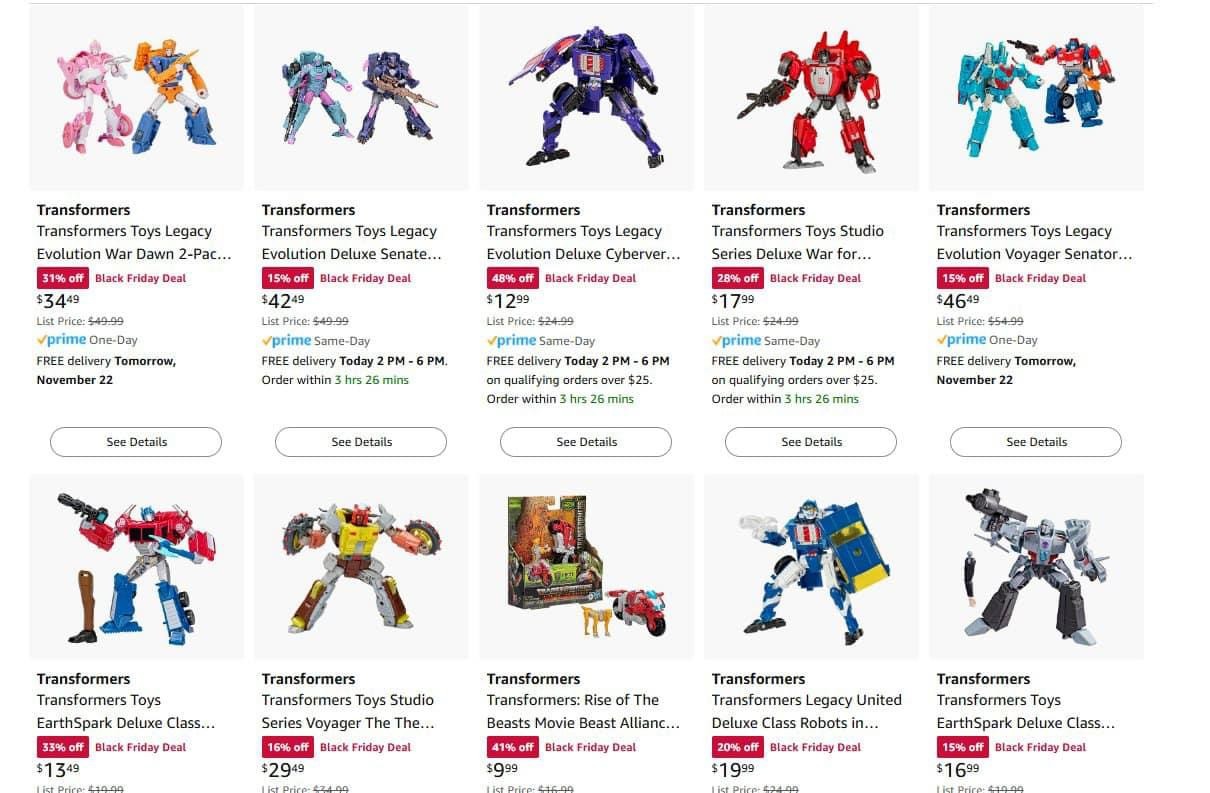
Task: Open the red Studio Series War for Cybertron image
Action: [811, 97]
